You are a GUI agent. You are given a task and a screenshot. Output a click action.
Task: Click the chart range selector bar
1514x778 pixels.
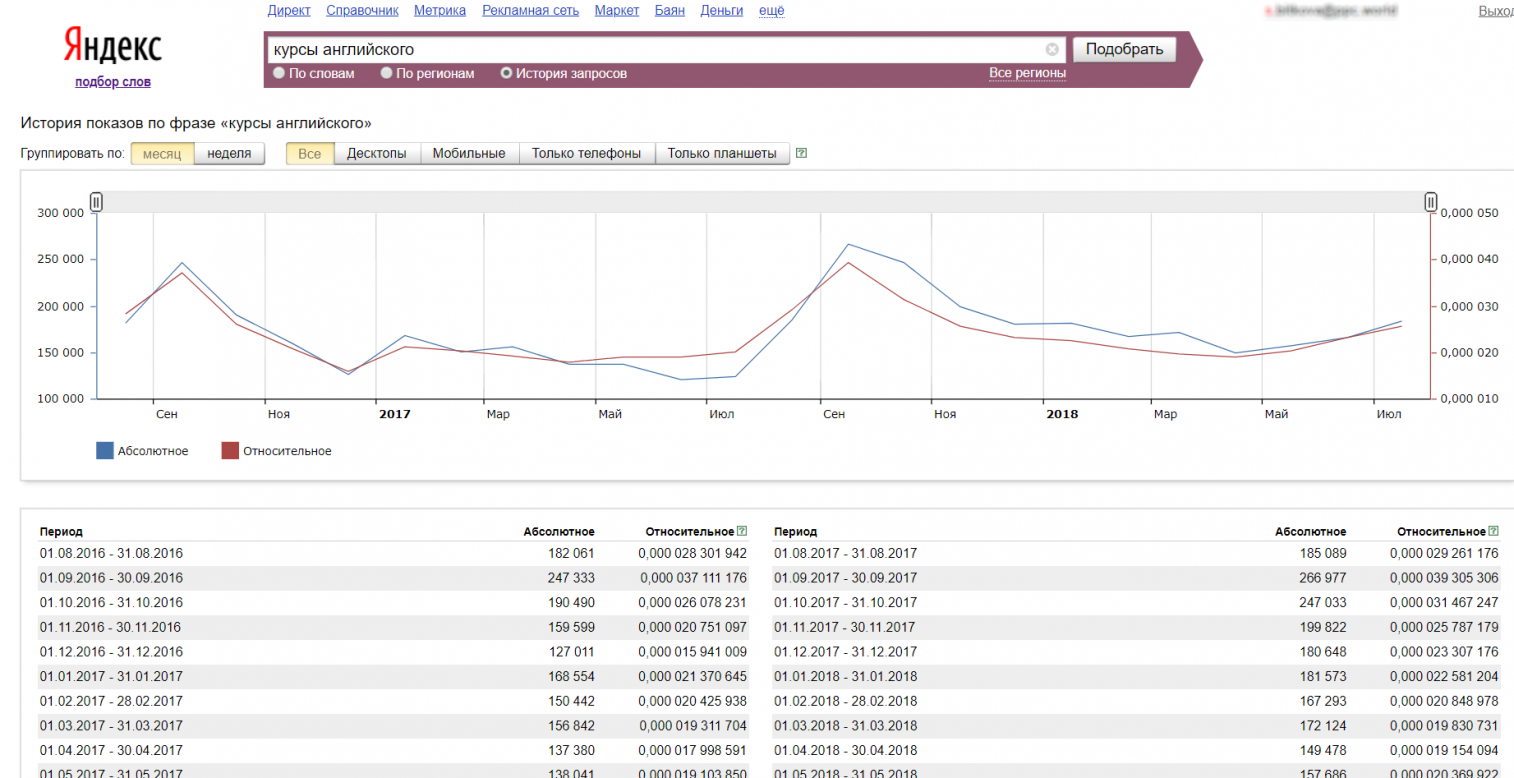[764, 202]
